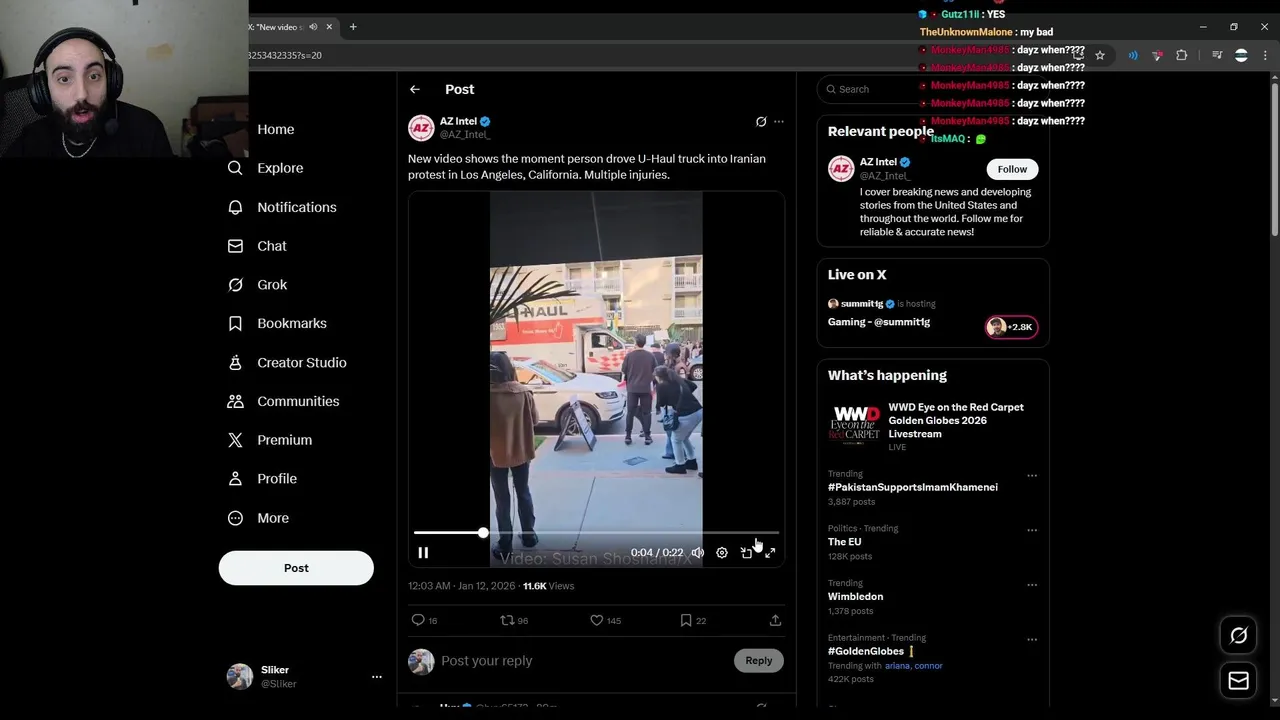The image size is (1280, 720).
Task: Open Sliker account options ellipsis
Action: pyautogui.click(x=377, y=677)
